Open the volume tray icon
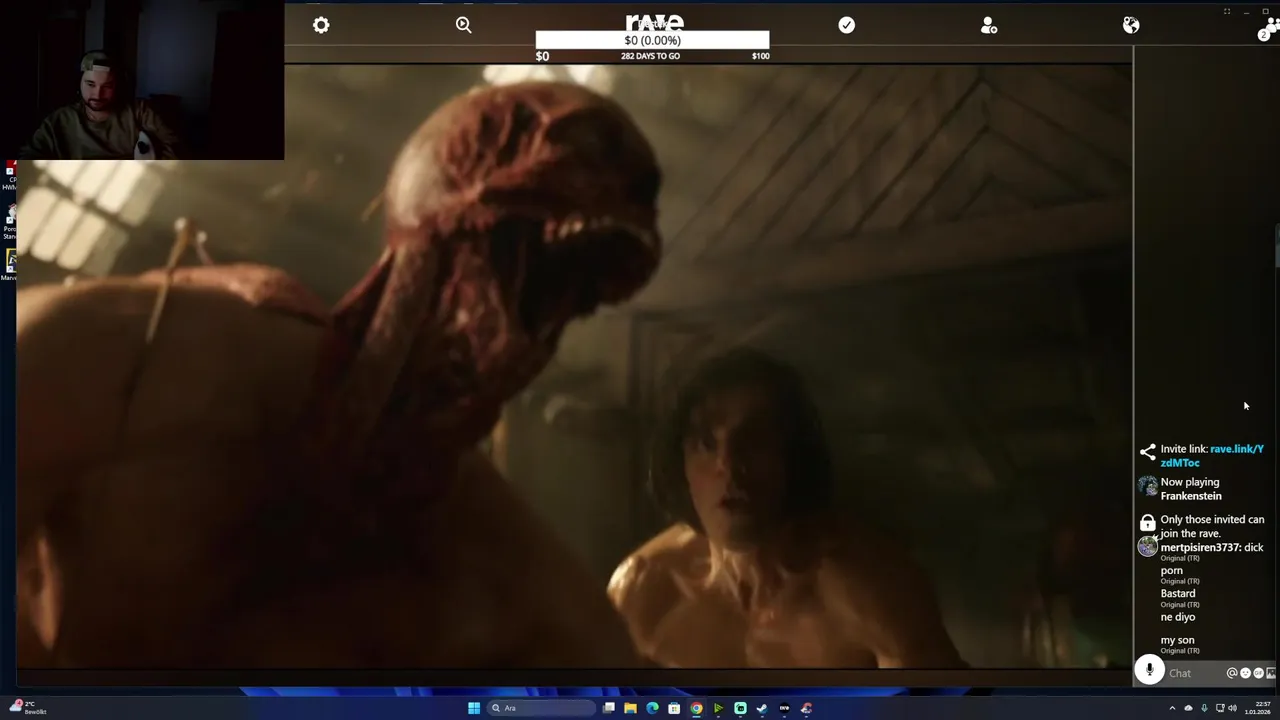The width and height of the screenshot is (1280, 720). (x=1233, y=708)
